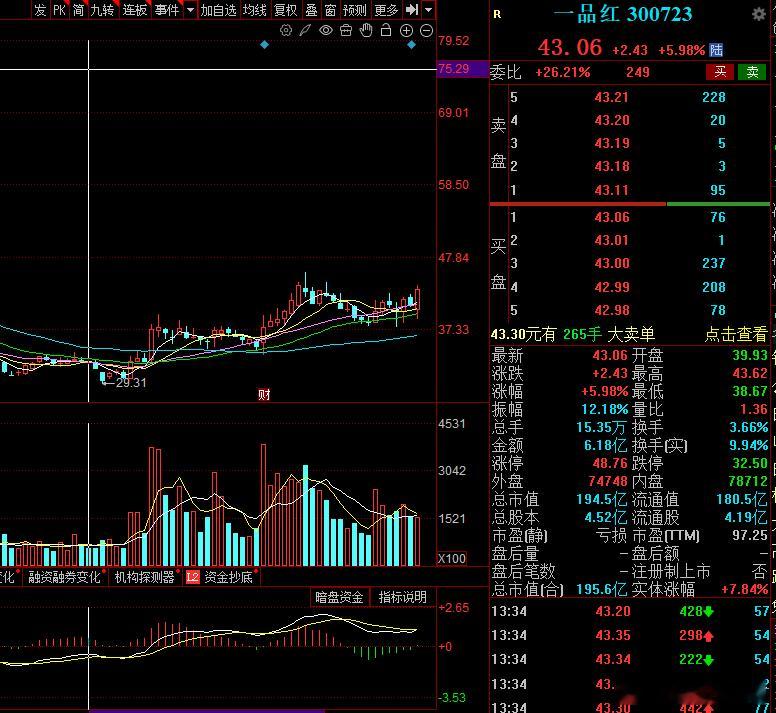This screenshot has height=713, width=776.
Task: Toggle 复权 price adjustment
Action: (x=286, y=10)
